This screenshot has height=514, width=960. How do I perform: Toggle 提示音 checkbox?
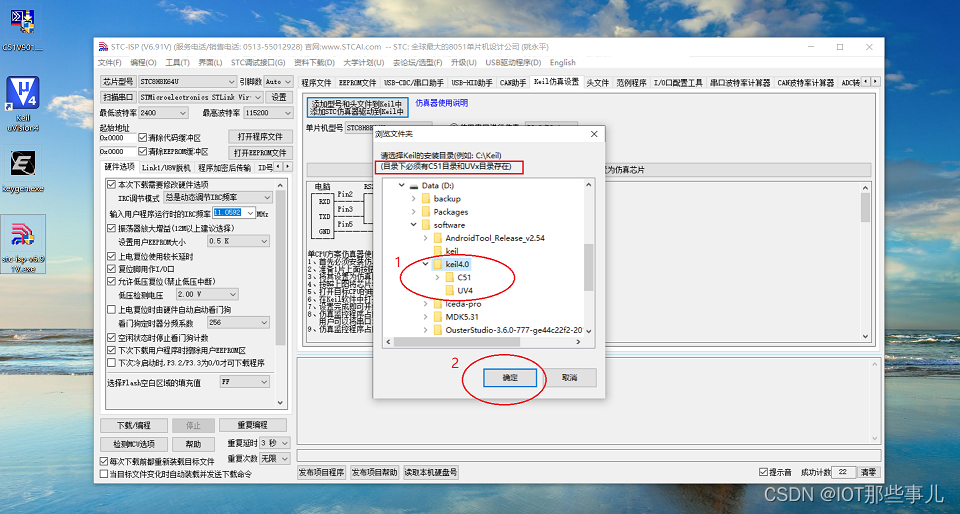[763, 472]
